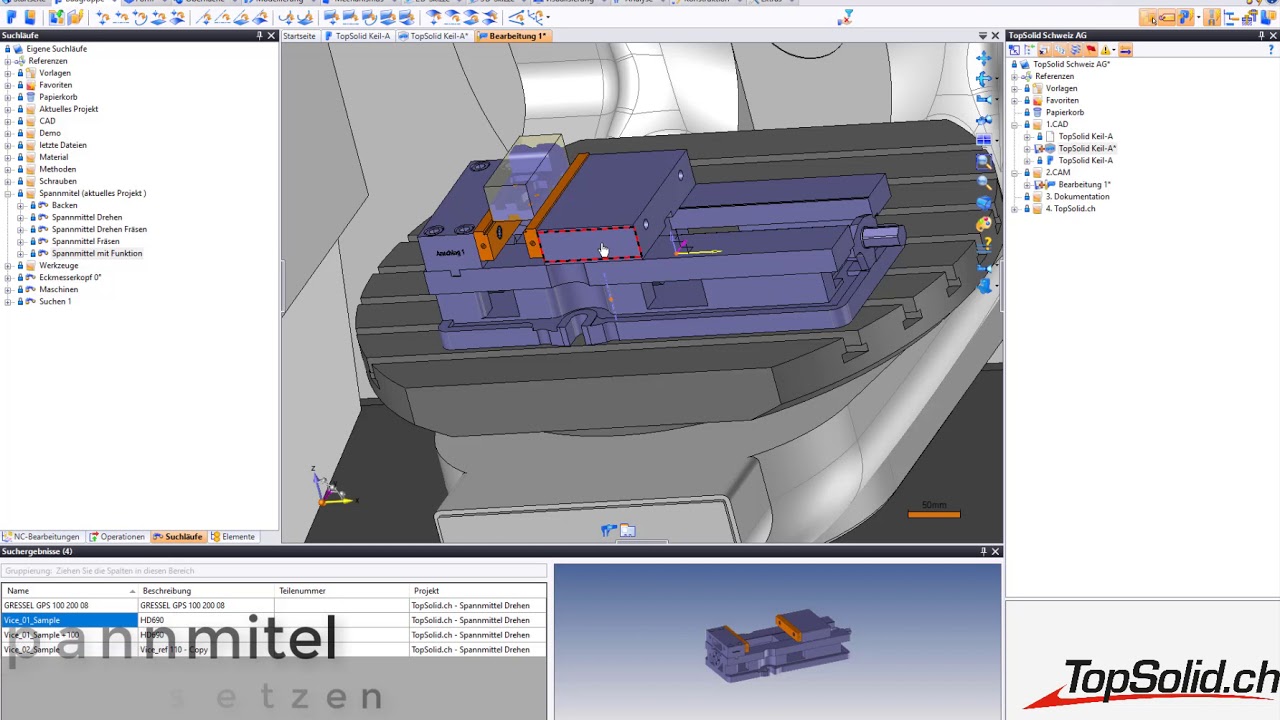Click the rotate view icon in viewport toolbar
Viewport: 1280px width, 720px height.
tap(984, 79)
